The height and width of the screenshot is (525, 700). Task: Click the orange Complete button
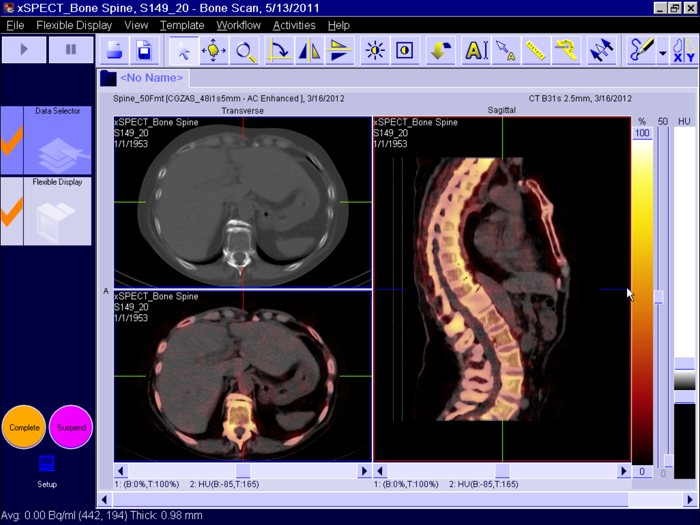tap(23, 427)
